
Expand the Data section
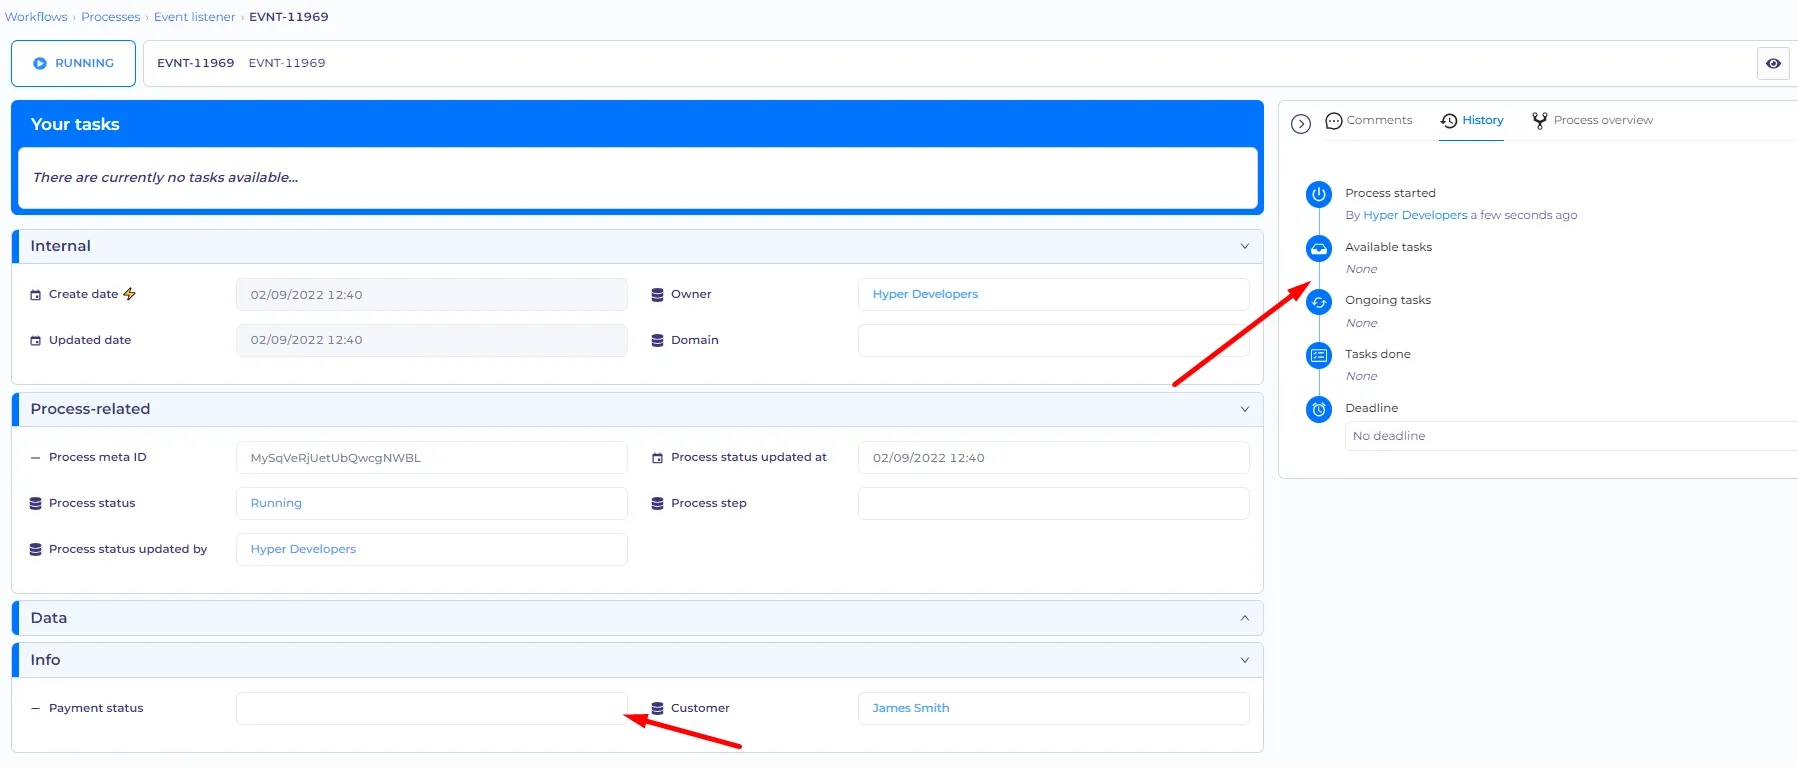[1245, 618]
